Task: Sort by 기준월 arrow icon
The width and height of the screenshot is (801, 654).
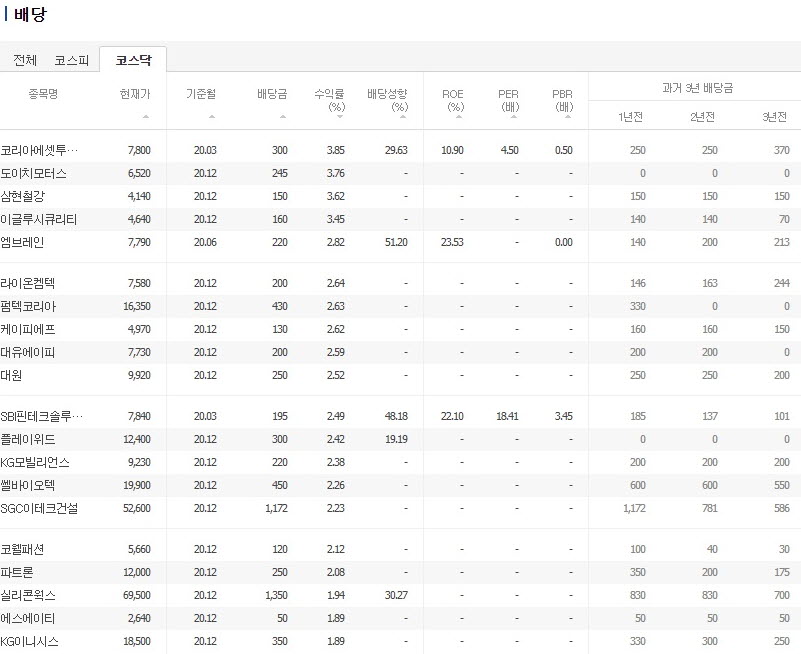Action: (212, 117)
